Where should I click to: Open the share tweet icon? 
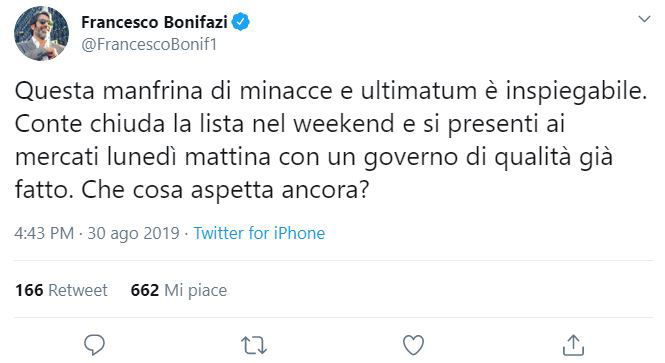point(573,345)
